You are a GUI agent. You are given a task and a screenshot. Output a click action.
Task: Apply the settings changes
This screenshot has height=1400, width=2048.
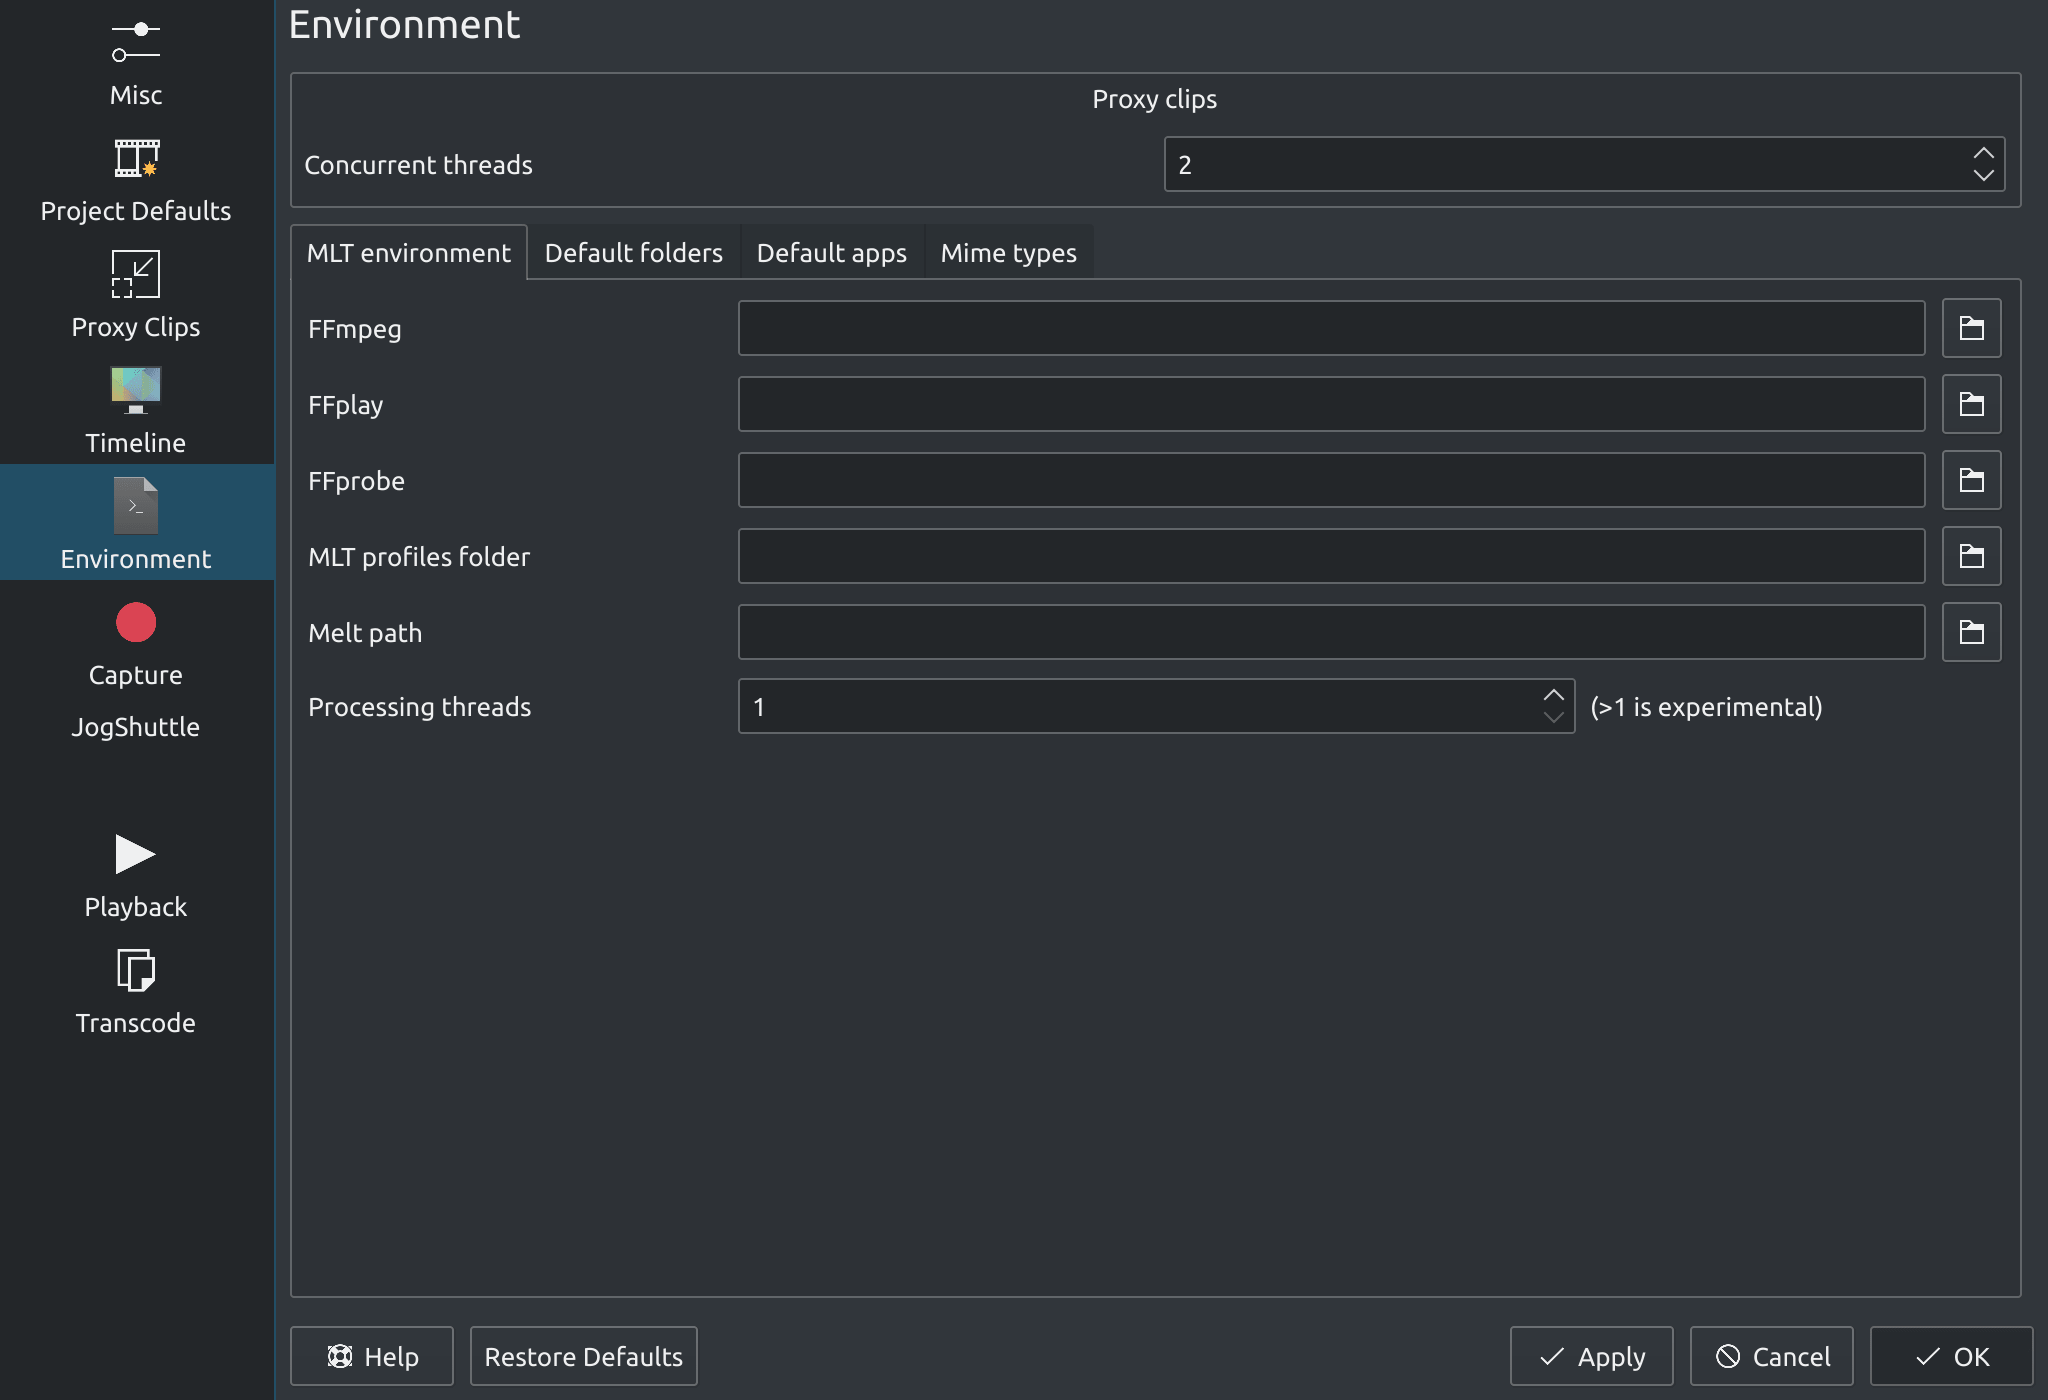[1592, 1356]
